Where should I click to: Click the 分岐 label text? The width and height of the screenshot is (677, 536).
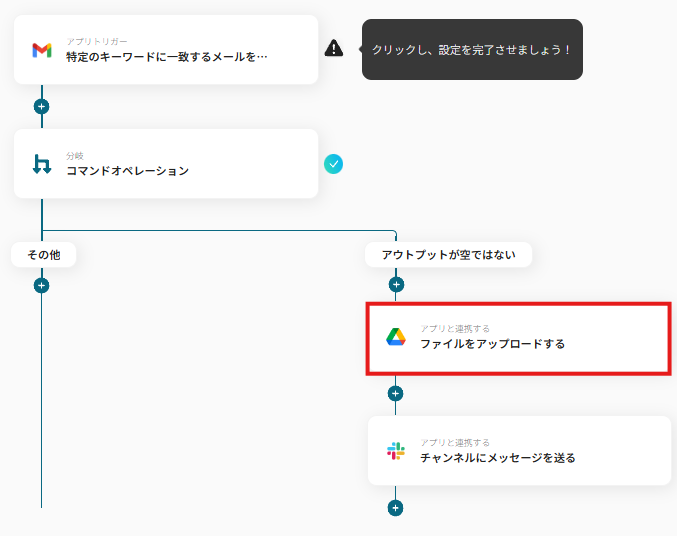tap(75, 155)
